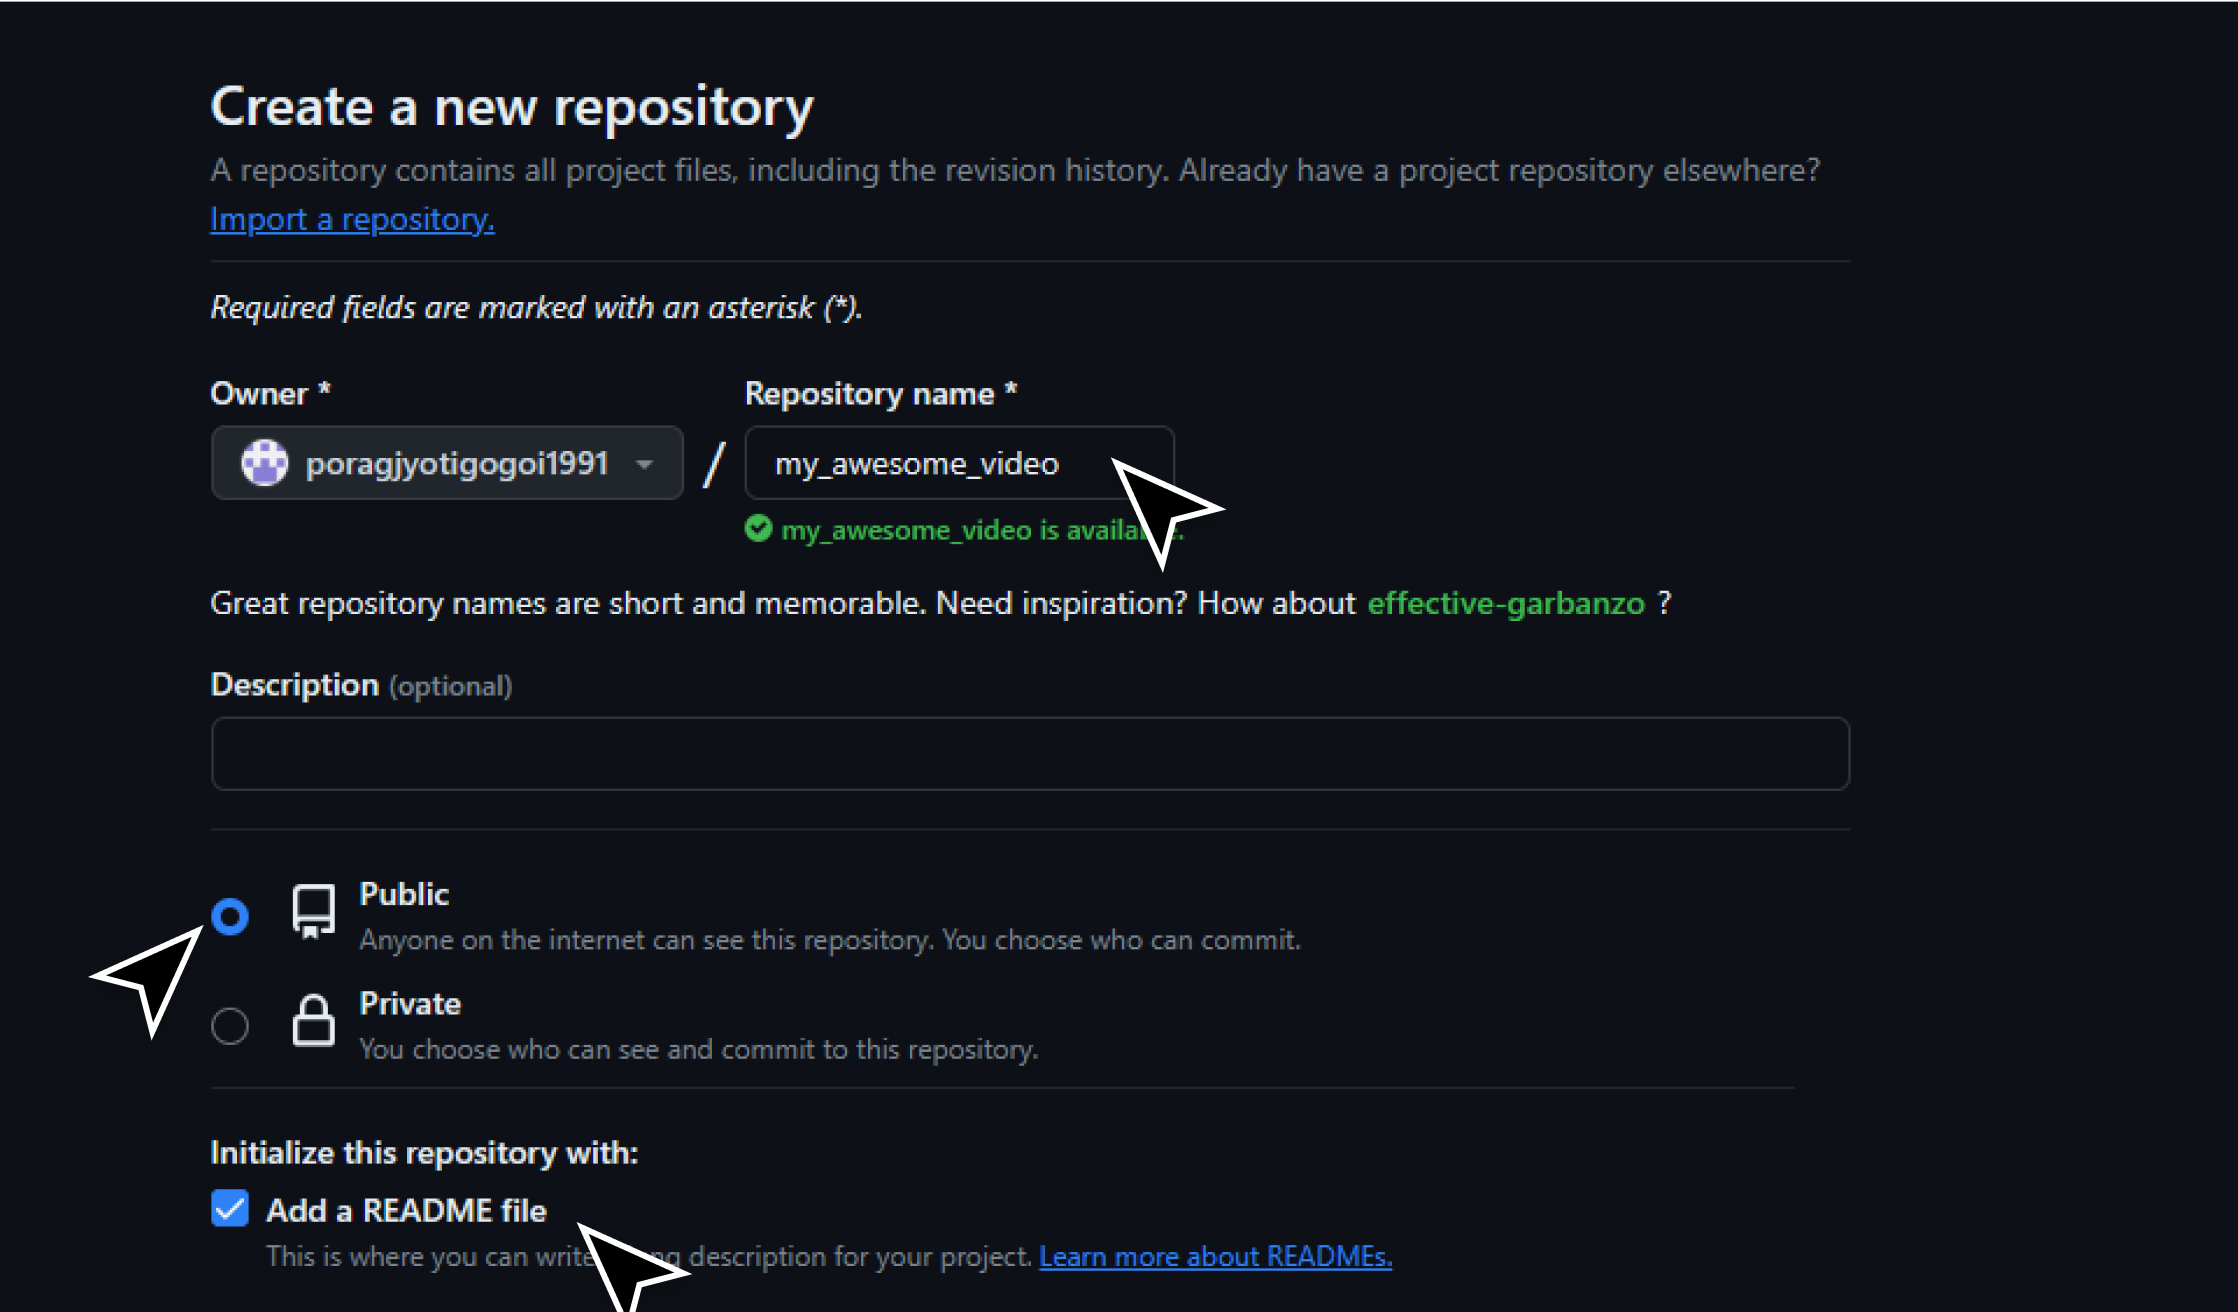Image resolution: width=2238 pixels, height=1312 pixels.
Task: Click the 'Initialize this repository with:' heading
Action: coord(424,1153)
